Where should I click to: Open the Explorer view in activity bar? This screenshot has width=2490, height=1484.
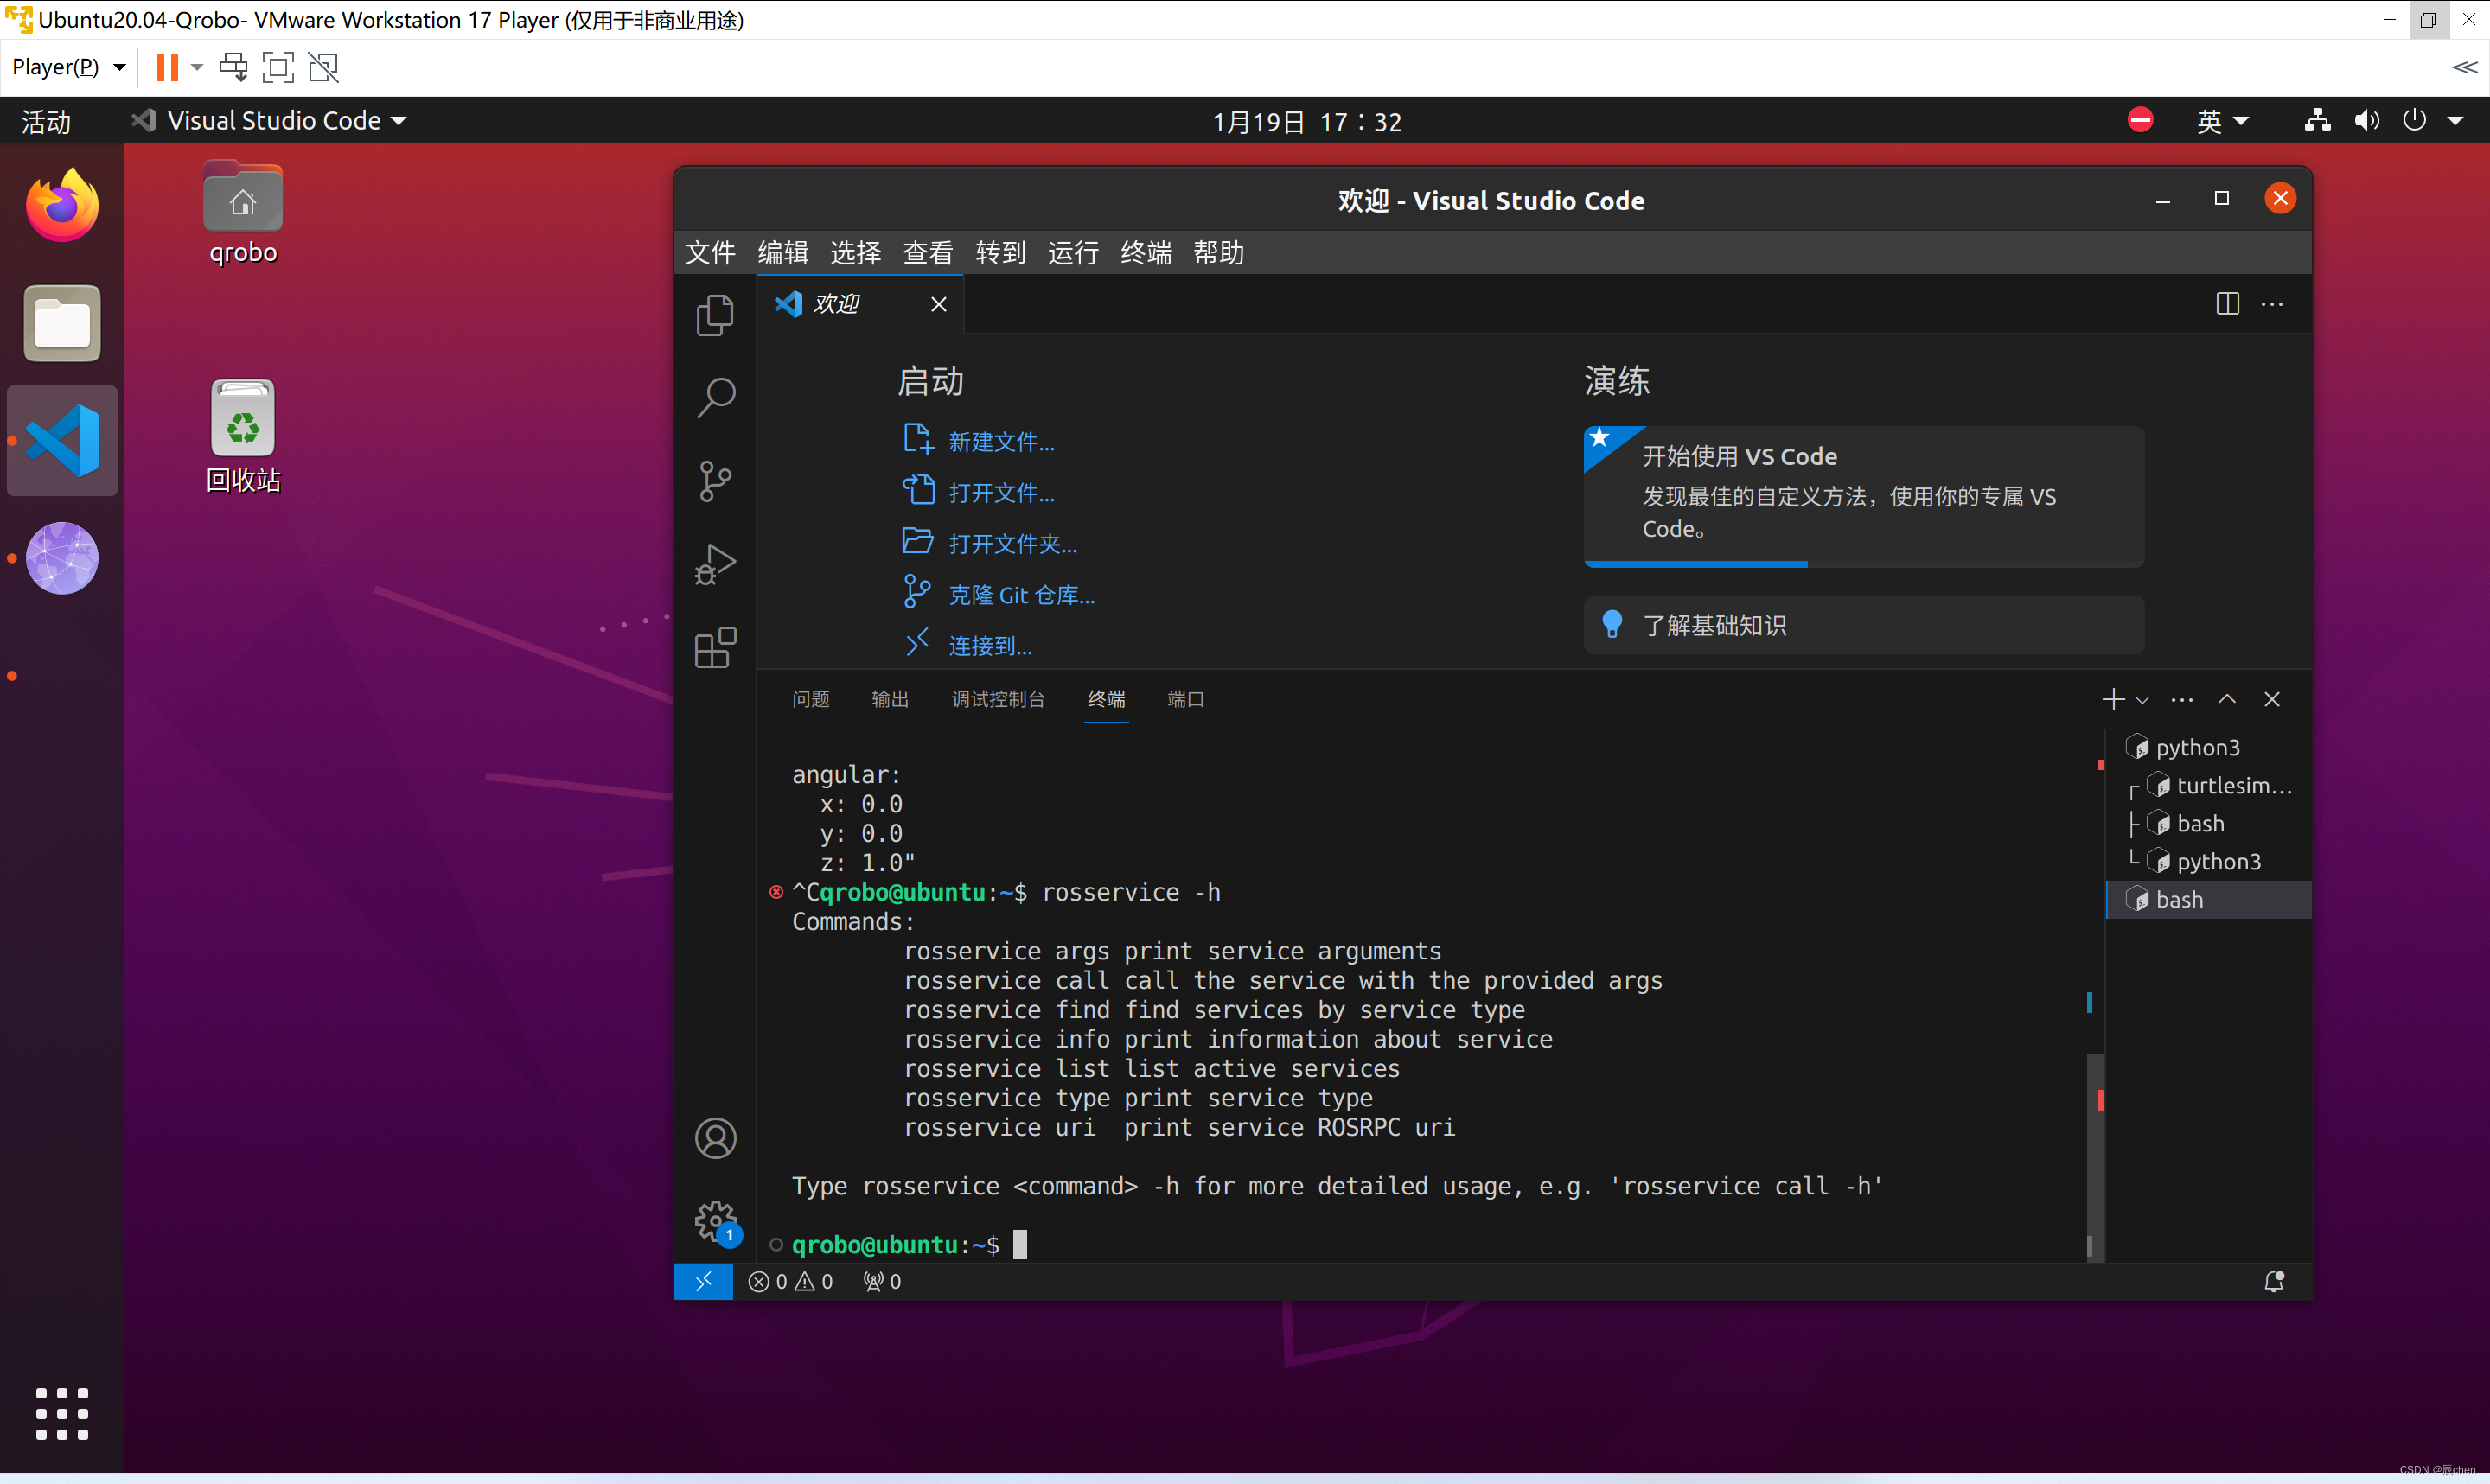tap(715, 315)
